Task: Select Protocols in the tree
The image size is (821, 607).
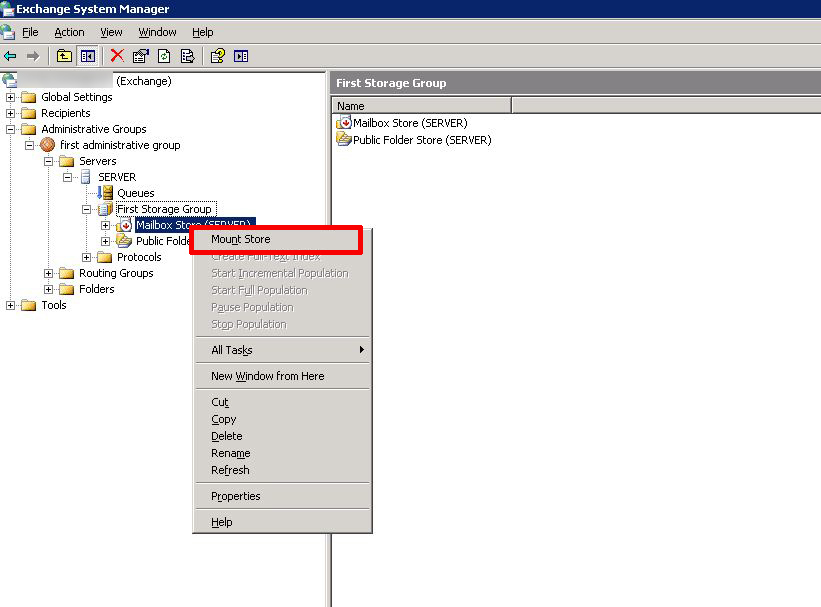Action: [139, 257]
